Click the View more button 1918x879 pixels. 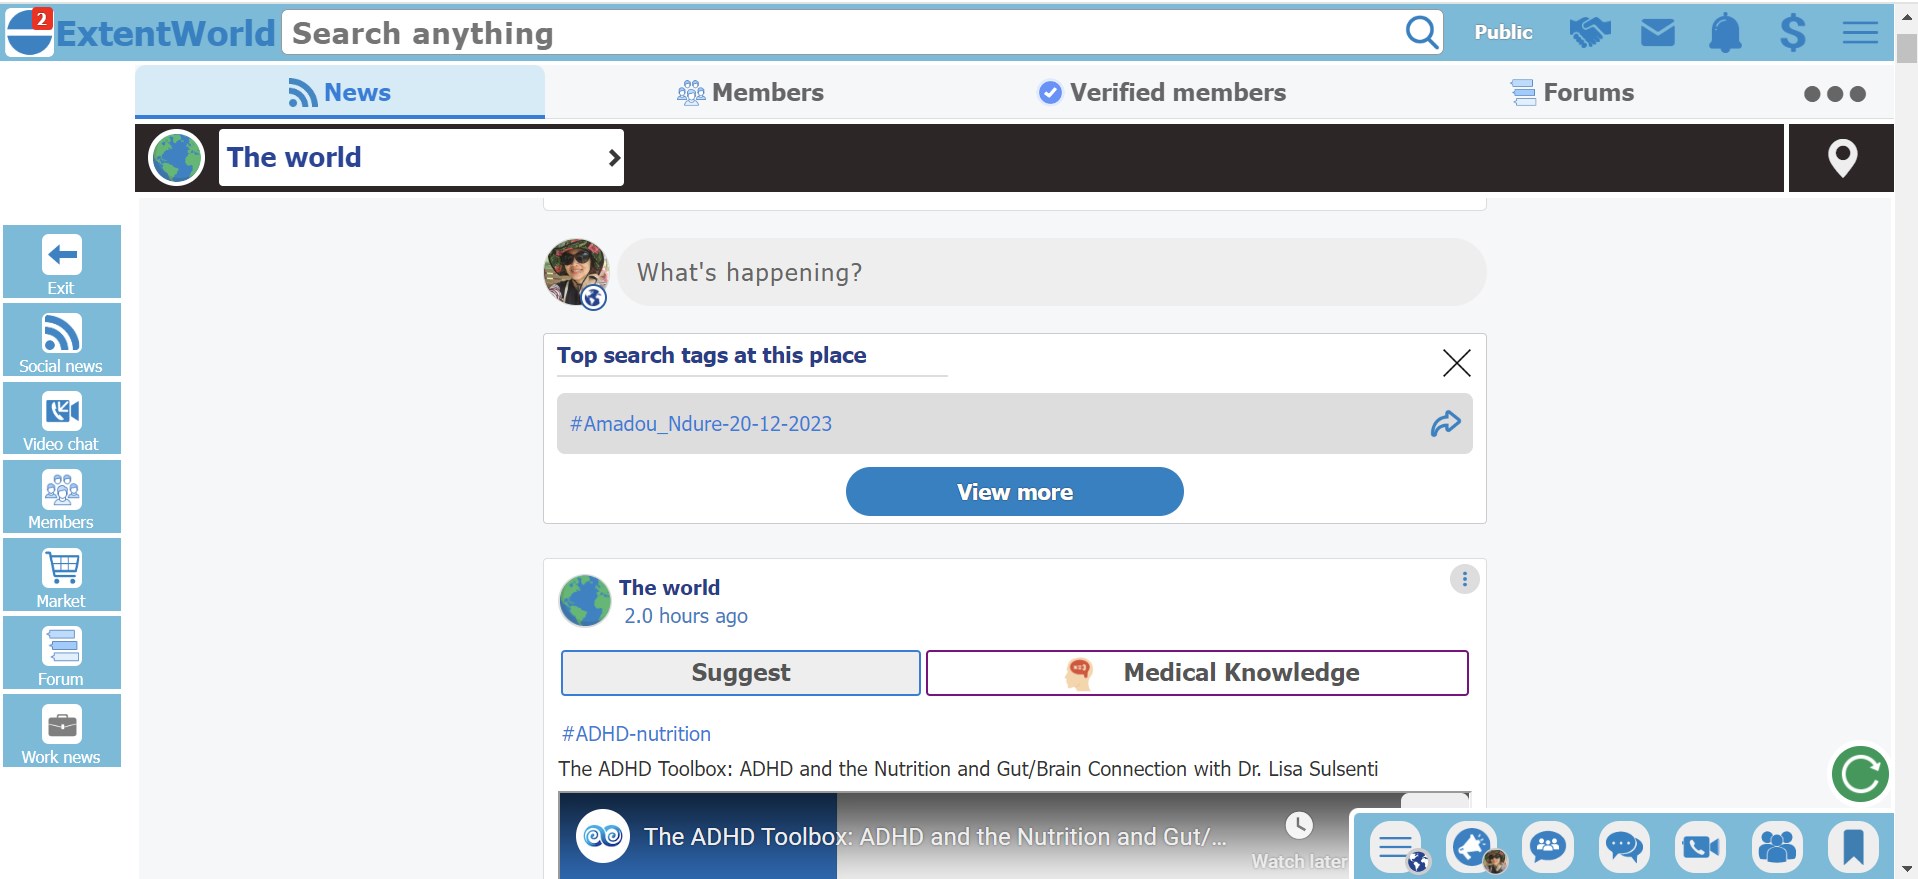(1014, 492)
